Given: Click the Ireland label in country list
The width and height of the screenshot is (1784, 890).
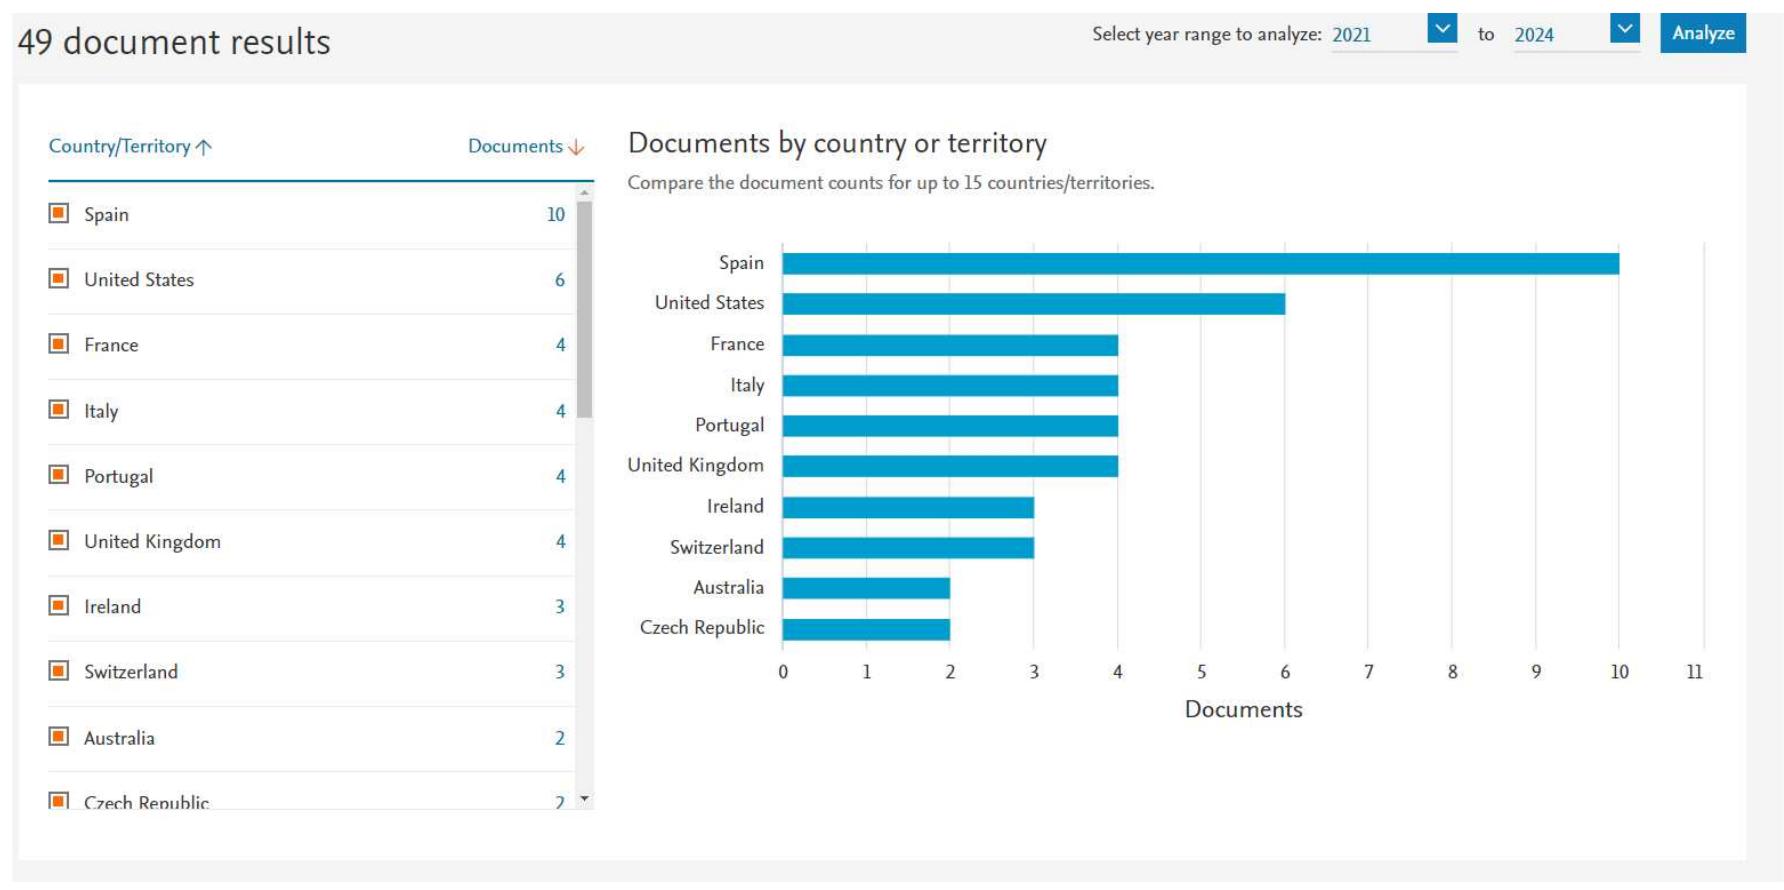Looking at the screenshot, I should pyautogui.click(x=112, y=607).
